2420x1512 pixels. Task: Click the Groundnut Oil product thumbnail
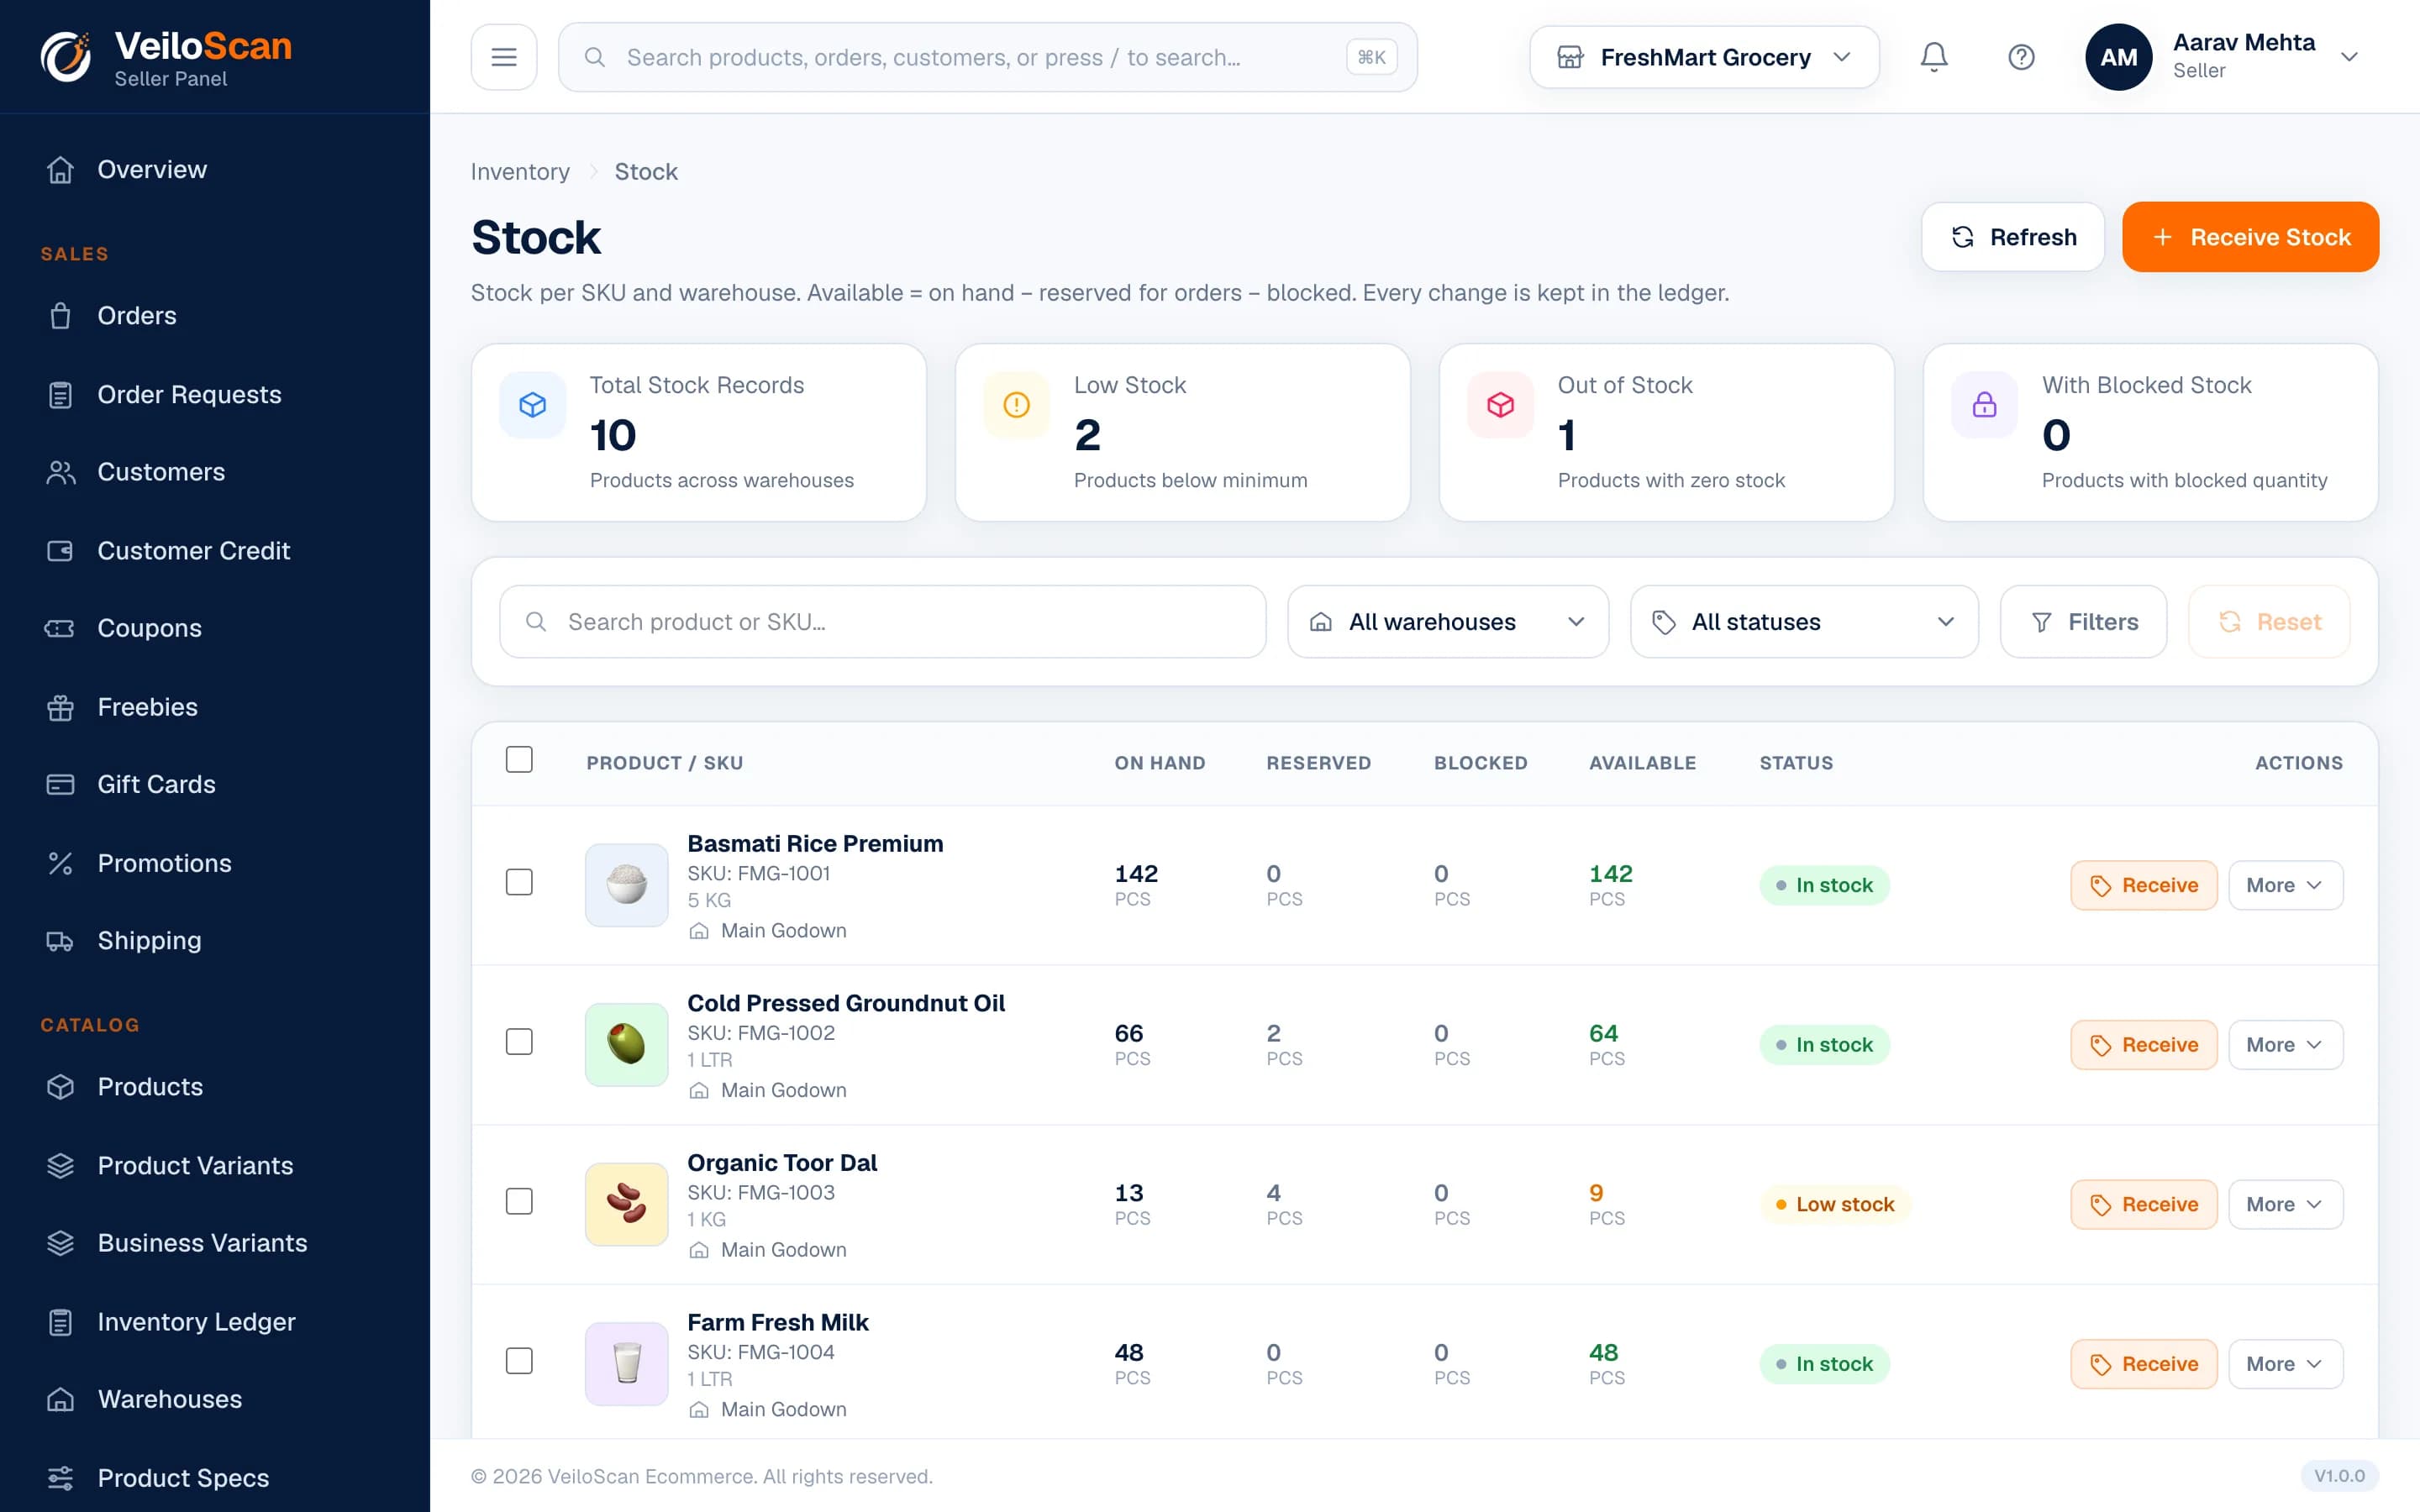(x=627, y=1045)
